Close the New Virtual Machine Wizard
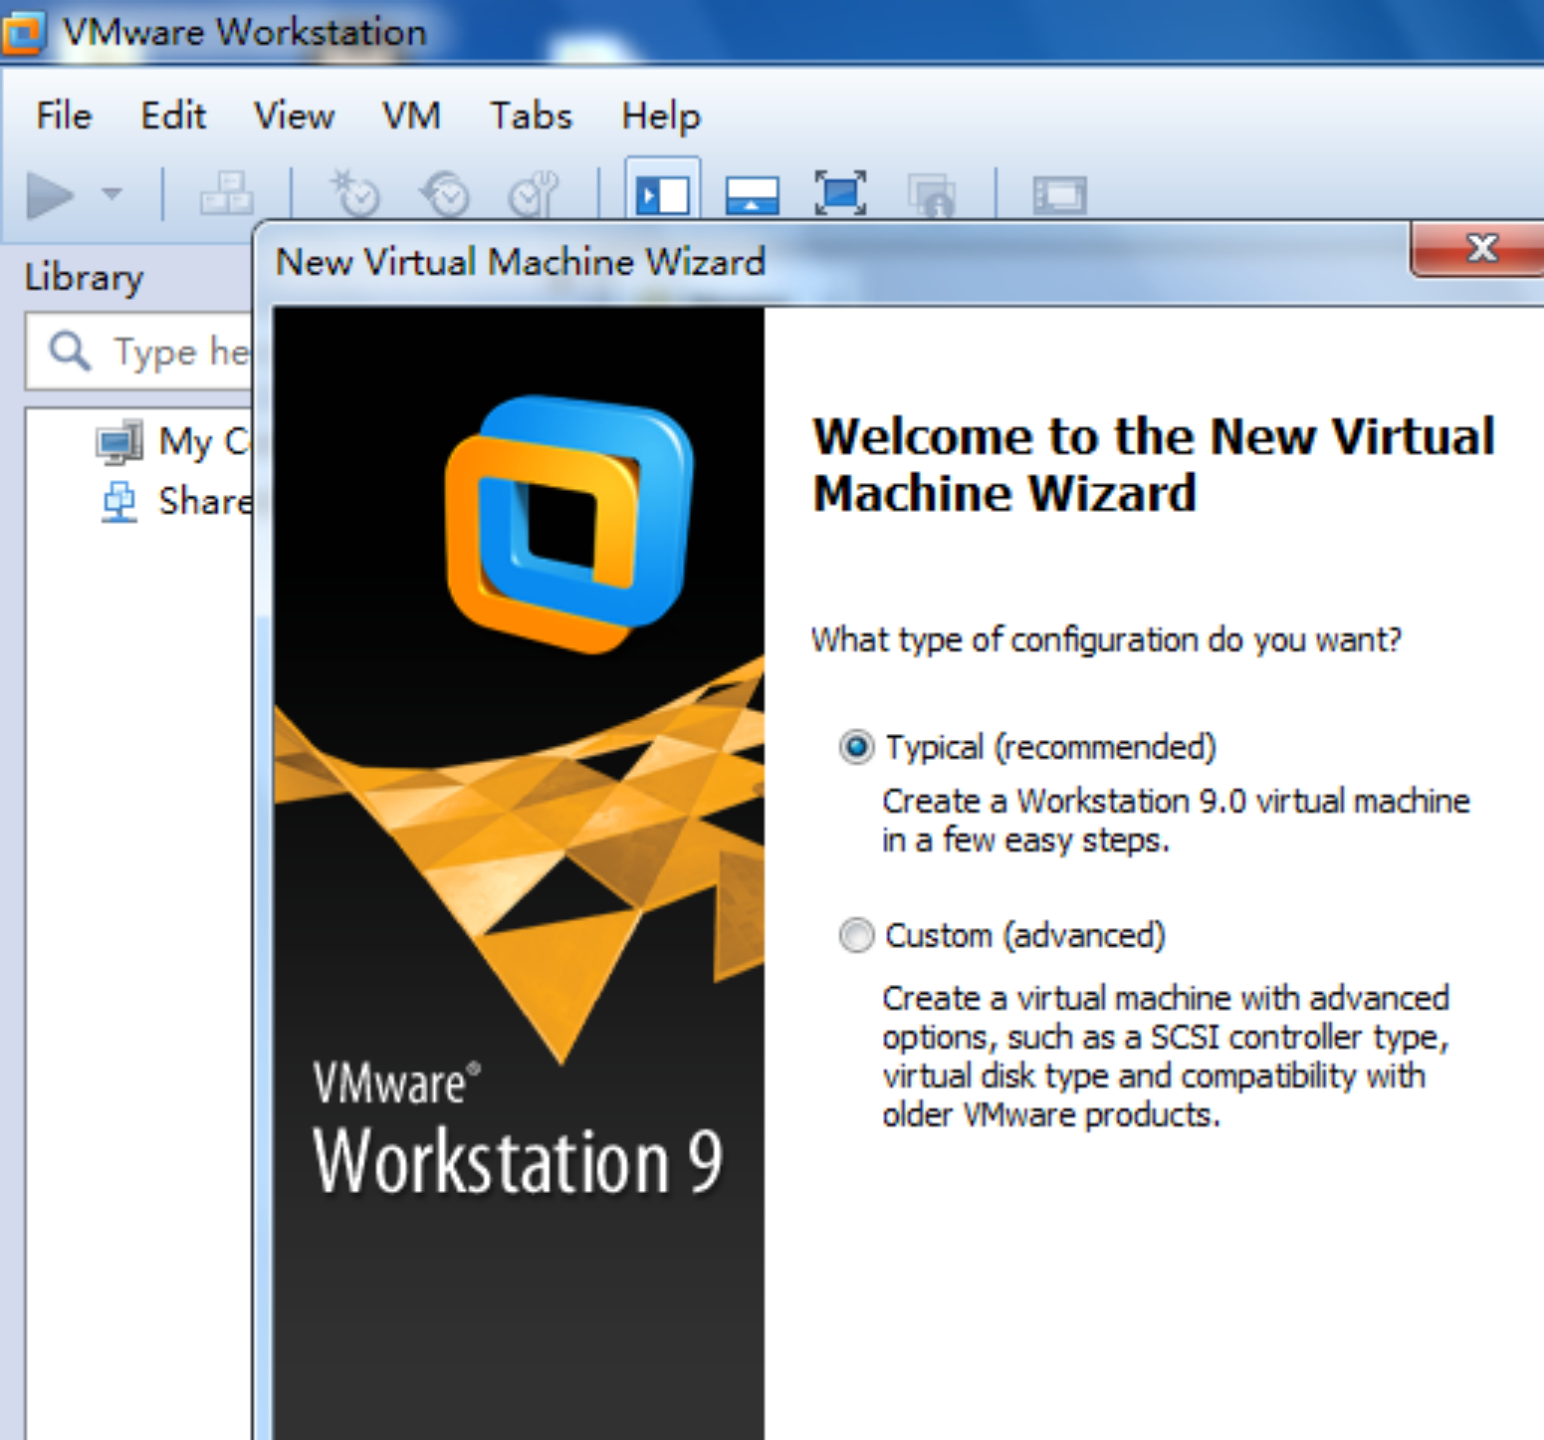Viewport: 1544px width, 1440px height. tap(1478, 247)
